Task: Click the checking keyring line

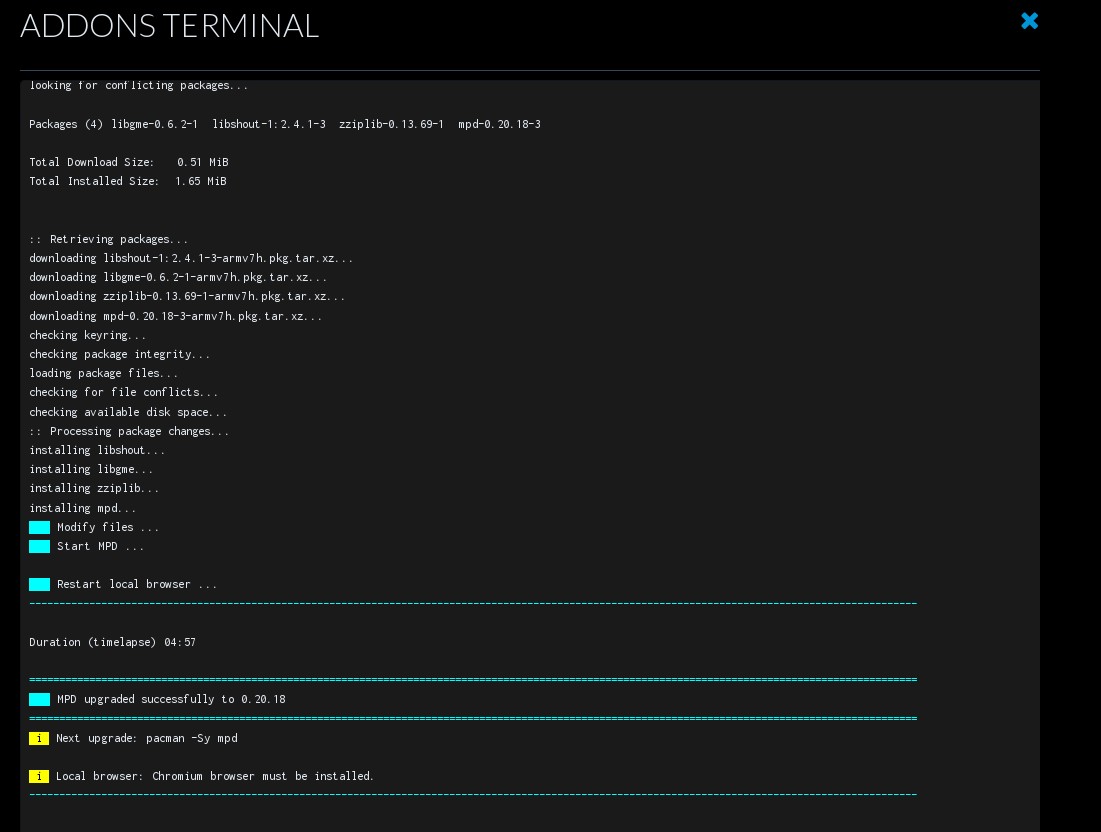Action: pyautogui.click(x=87, y=335)
